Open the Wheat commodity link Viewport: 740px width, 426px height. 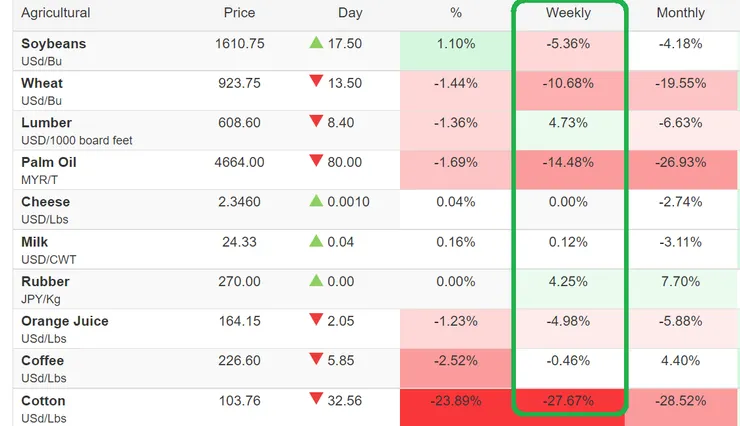click(42, 83)
